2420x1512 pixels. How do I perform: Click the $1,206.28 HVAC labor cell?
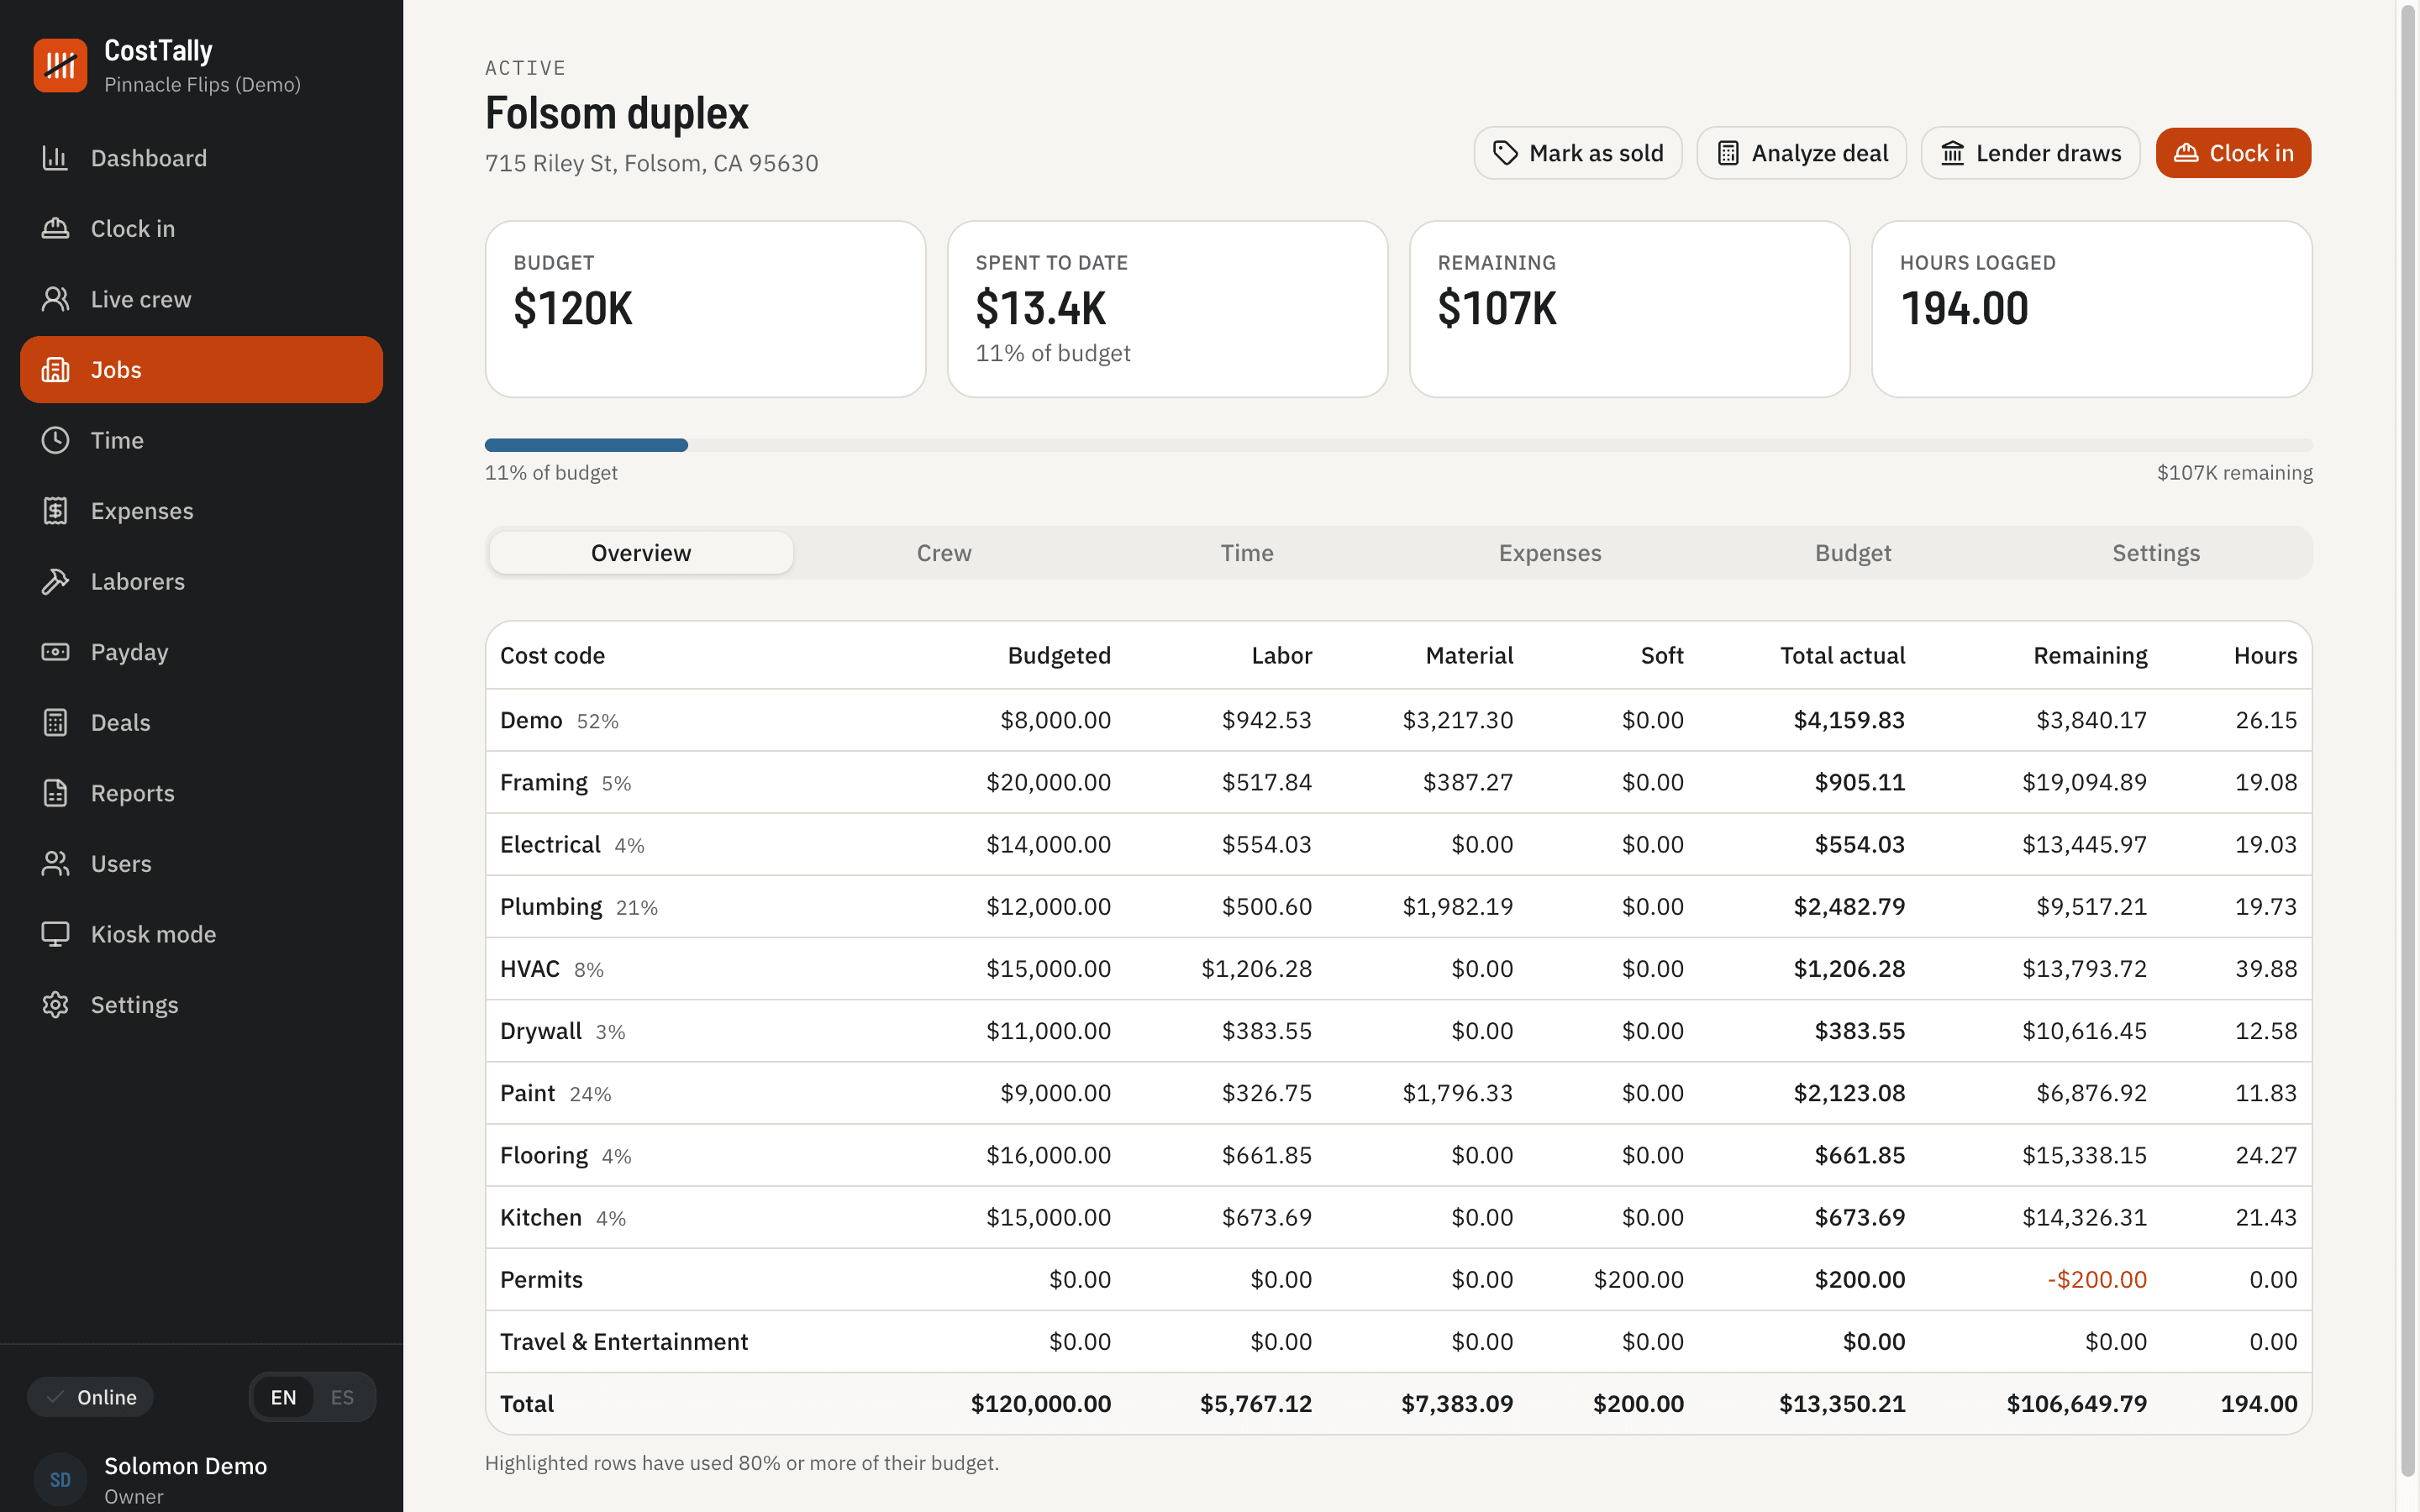[x=1256, y=968]
